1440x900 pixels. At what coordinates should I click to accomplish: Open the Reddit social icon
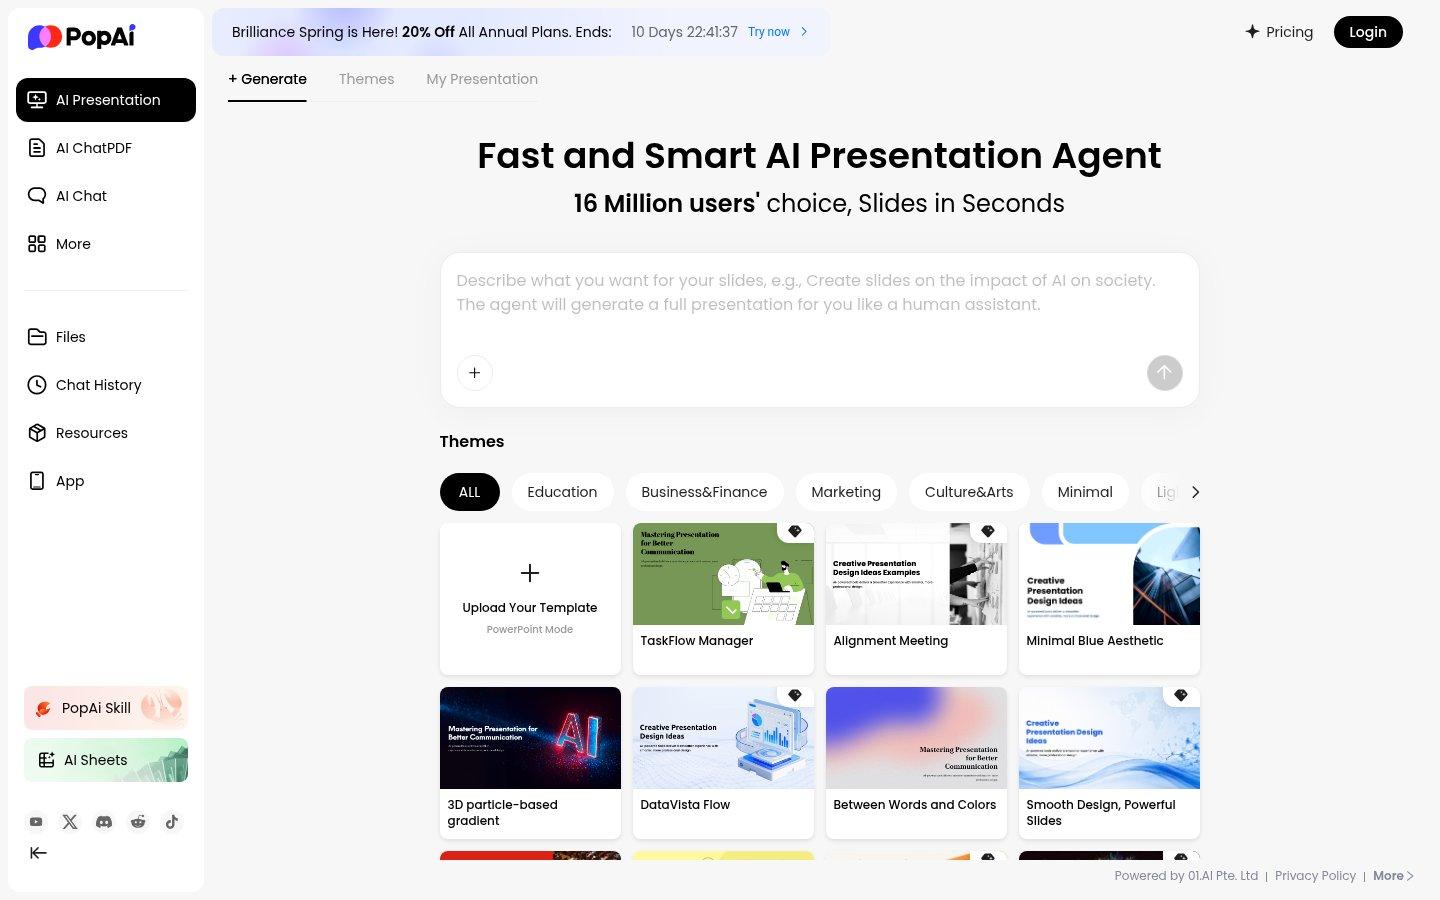[x=138, y=822]
